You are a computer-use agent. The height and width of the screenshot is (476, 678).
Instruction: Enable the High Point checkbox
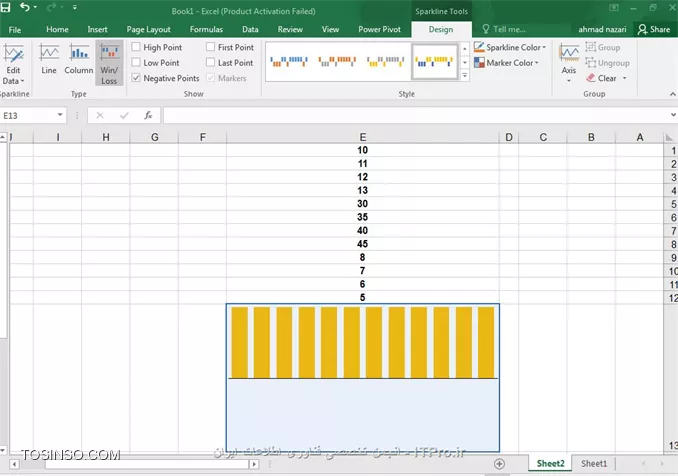tap(136, 48)
